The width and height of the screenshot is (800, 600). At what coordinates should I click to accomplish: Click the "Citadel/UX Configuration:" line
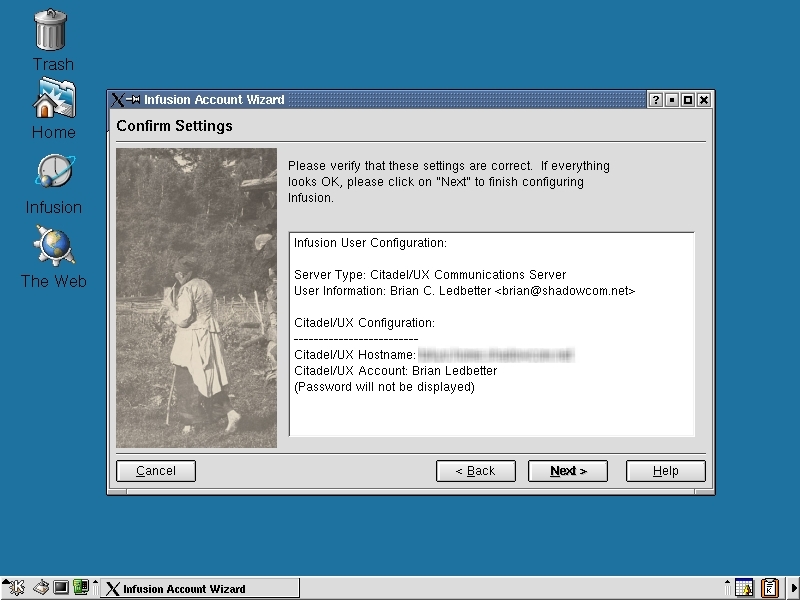[x=364, y=323]
